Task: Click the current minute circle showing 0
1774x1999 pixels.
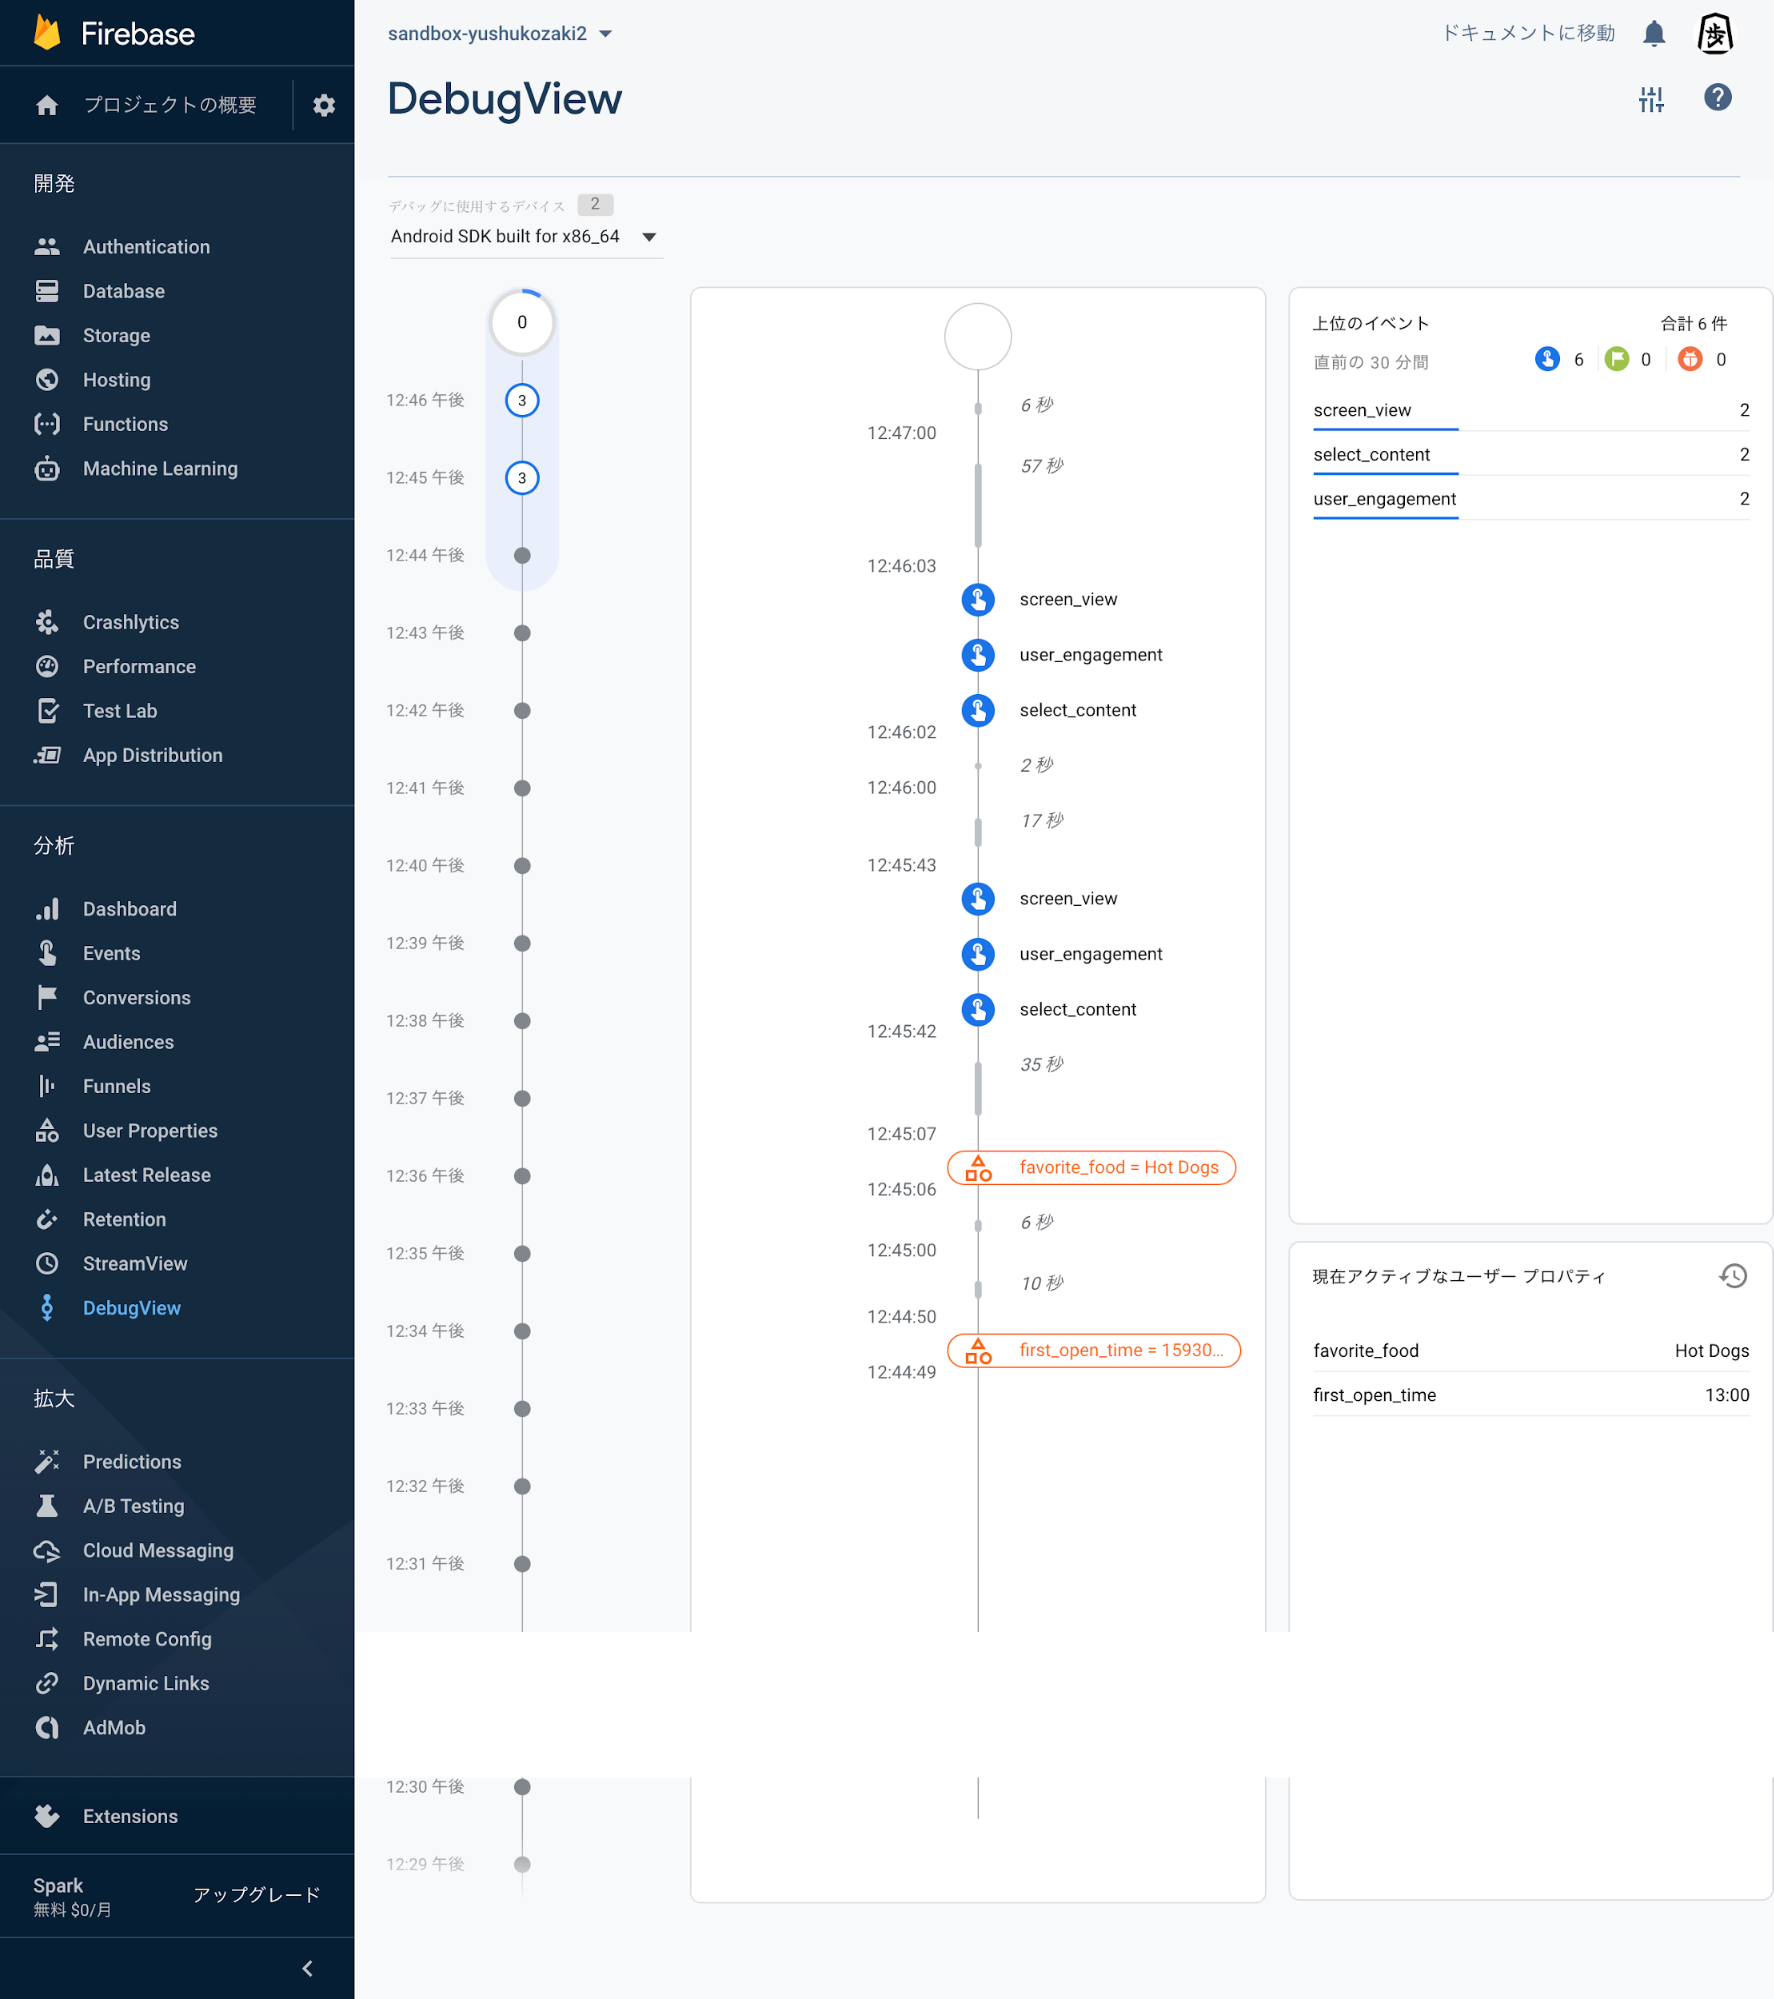Action: point(522,322)
